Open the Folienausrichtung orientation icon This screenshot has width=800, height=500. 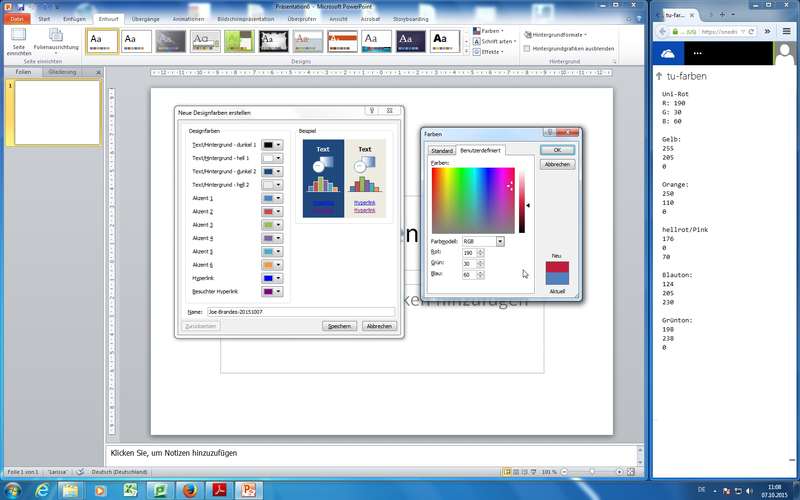(55, 38)
